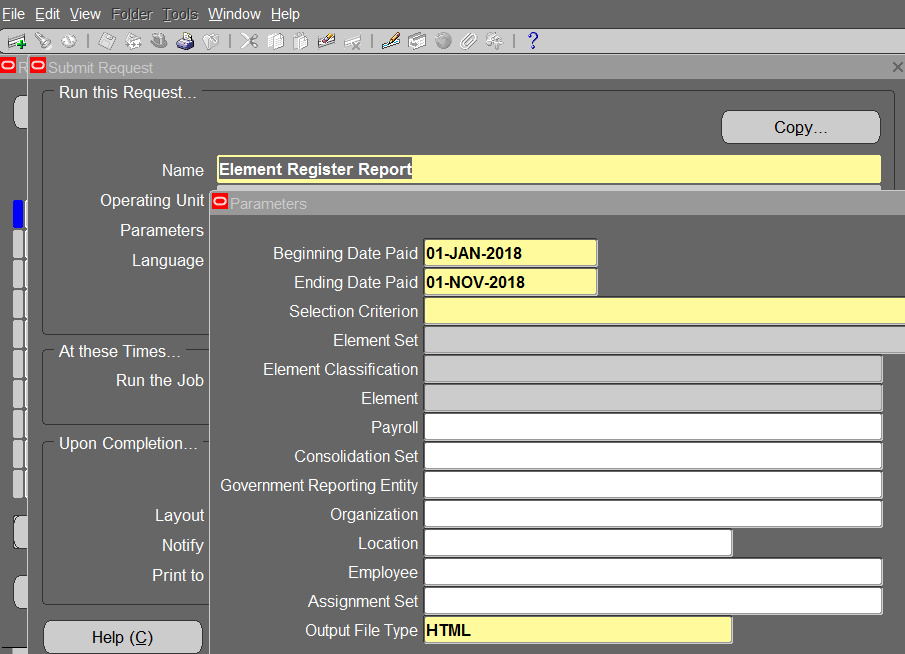The image size is (905, 654).
Task: Click the Government Reporting Entity field
Action: [x=653, y=485]
